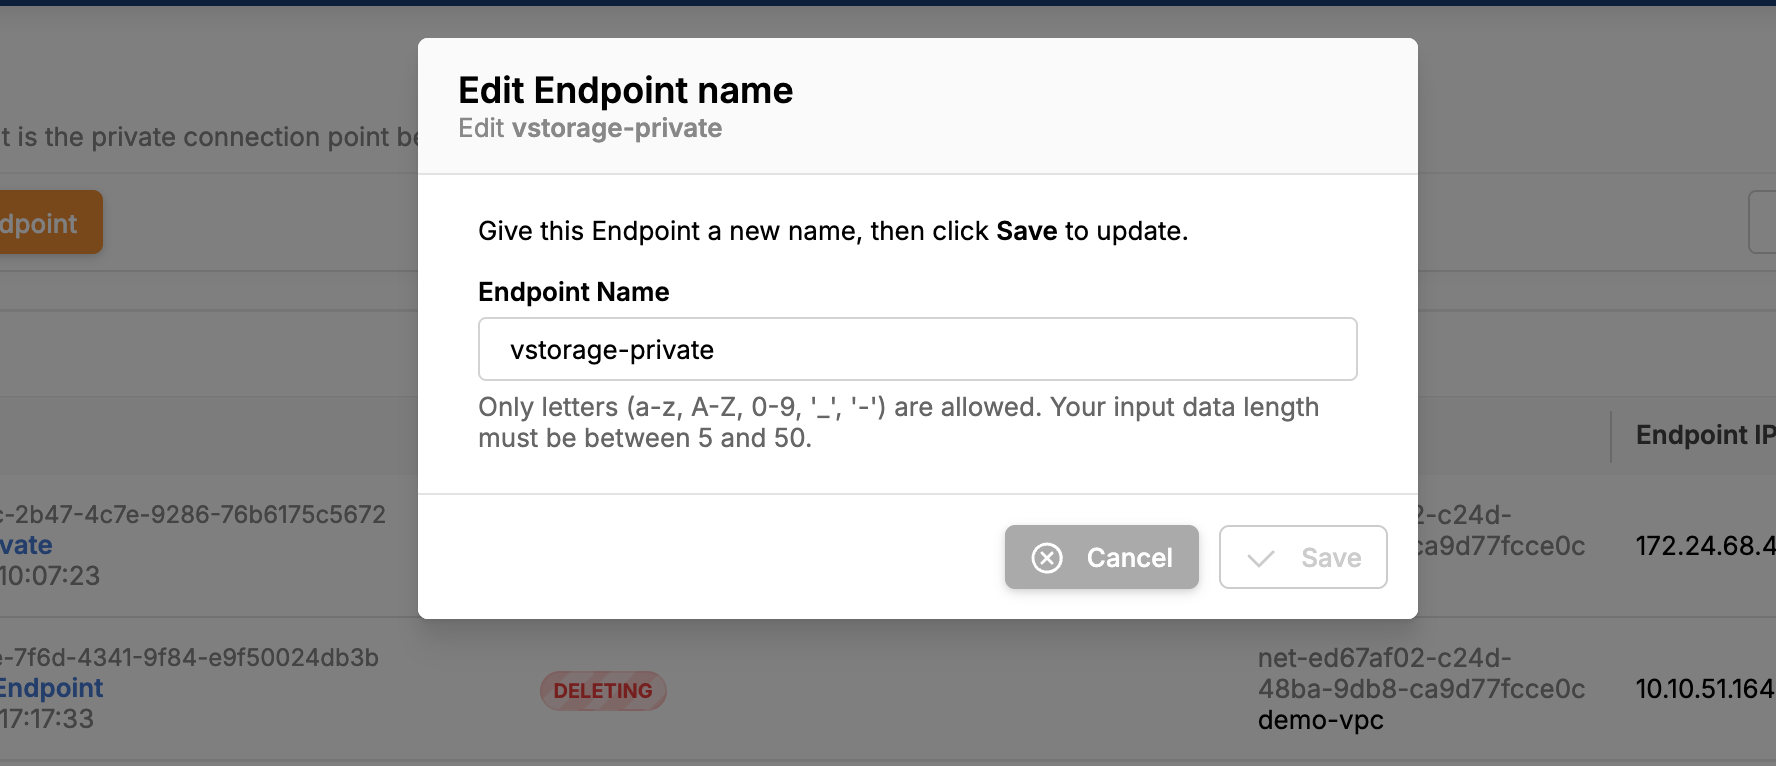Click the red DELETING status badge
Screen dimensions: 1776x766
click(x=603, y=691)
